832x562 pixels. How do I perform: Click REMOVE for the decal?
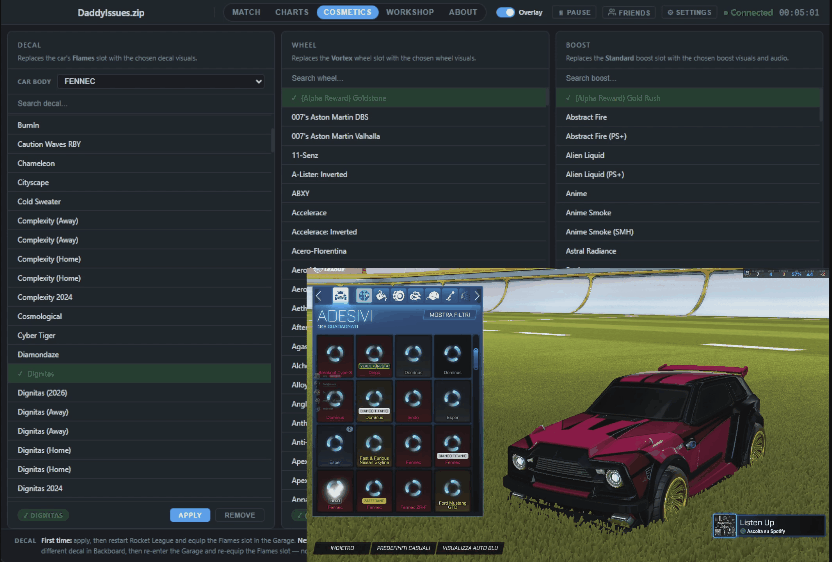[x=240, y=515]
